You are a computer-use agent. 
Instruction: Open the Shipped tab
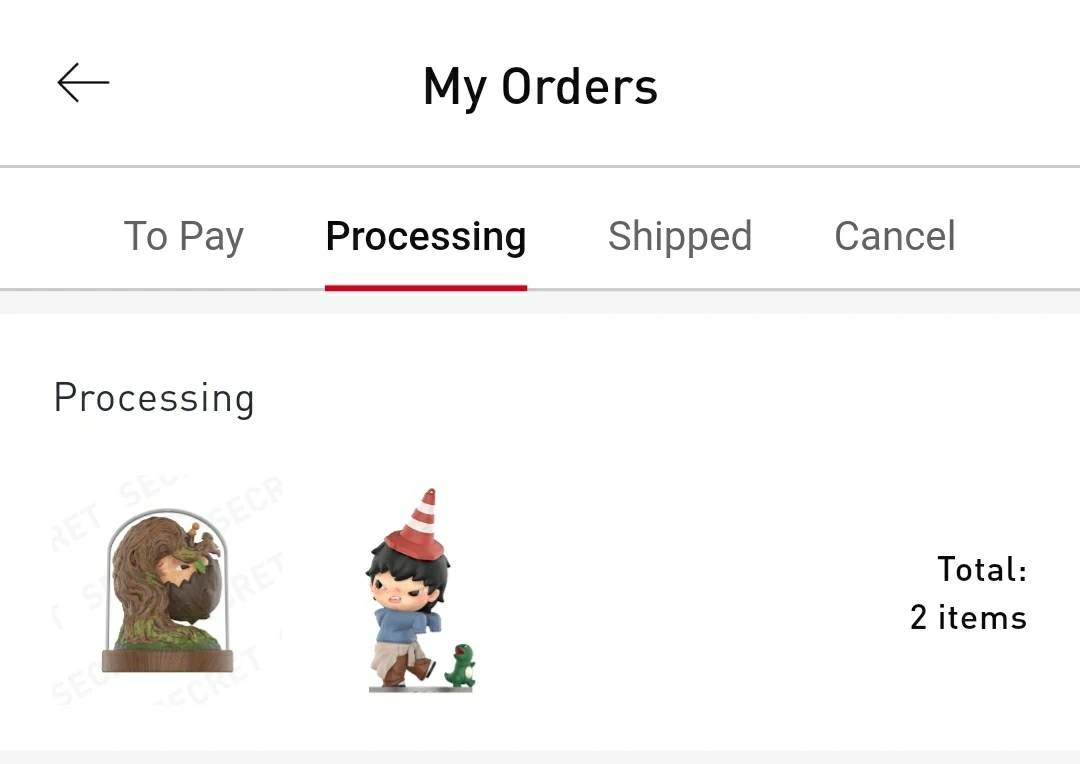pos(680,236)
